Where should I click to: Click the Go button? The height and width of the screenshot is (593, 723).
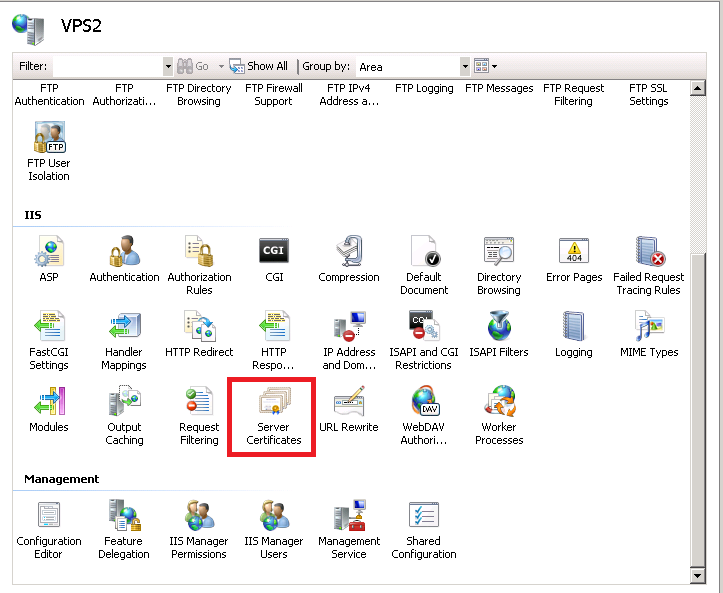tap(193, 66)
